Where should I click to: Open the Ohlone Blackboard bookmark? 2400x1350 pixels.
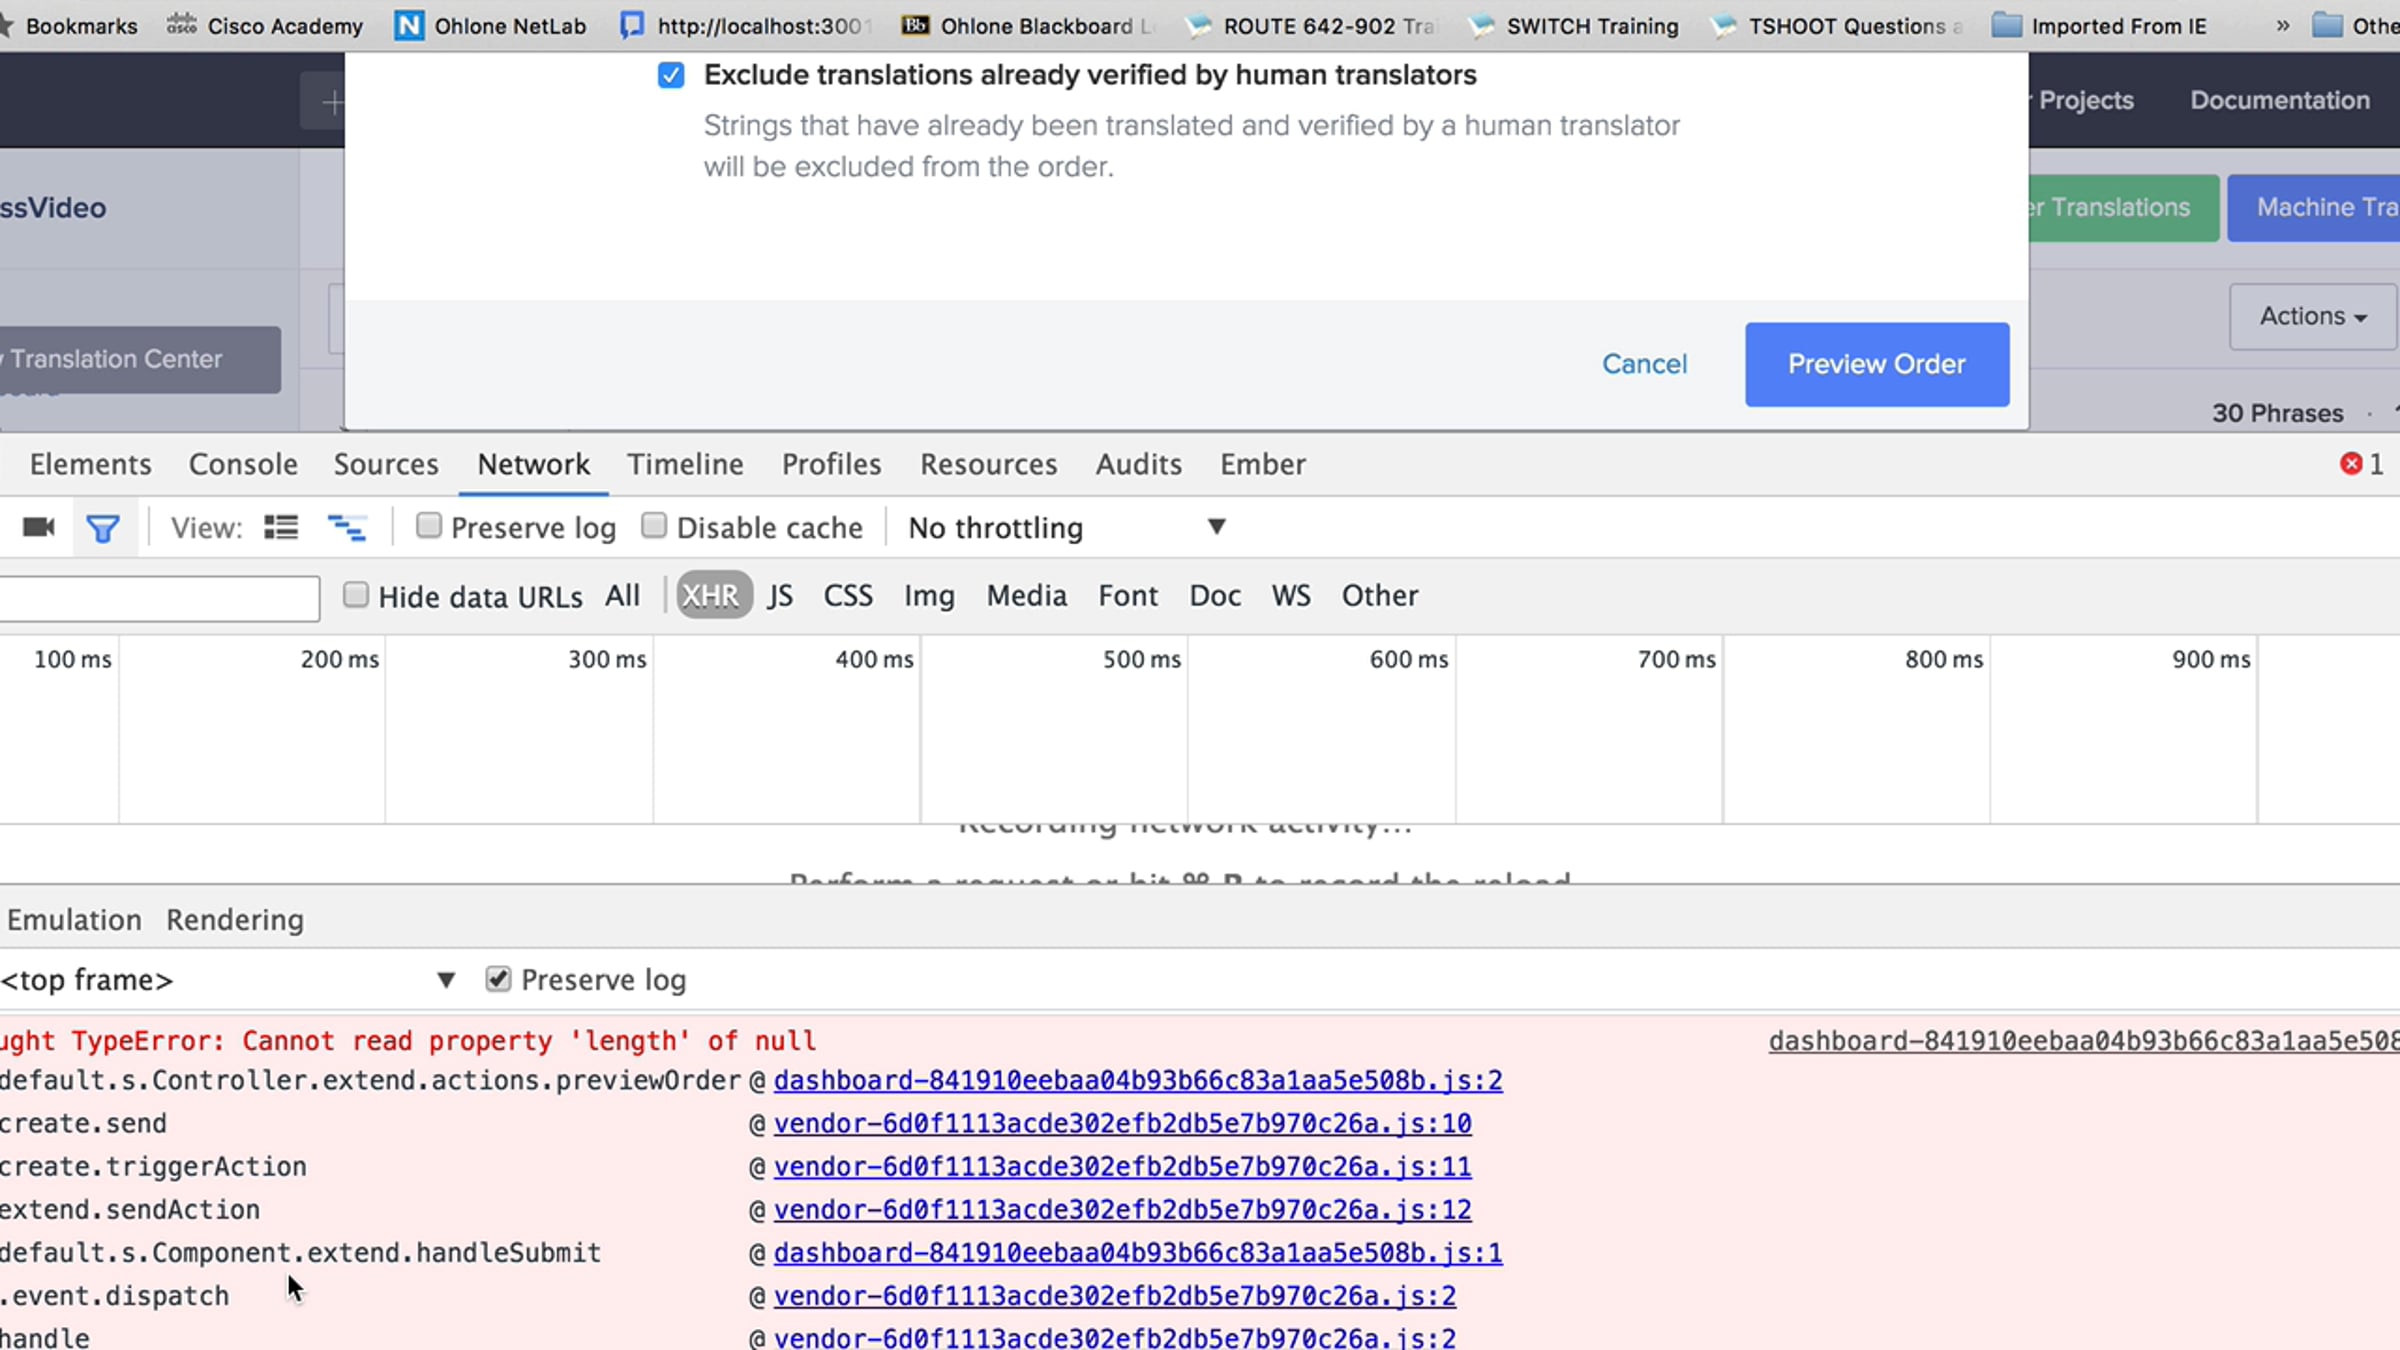coord(1027,26)
